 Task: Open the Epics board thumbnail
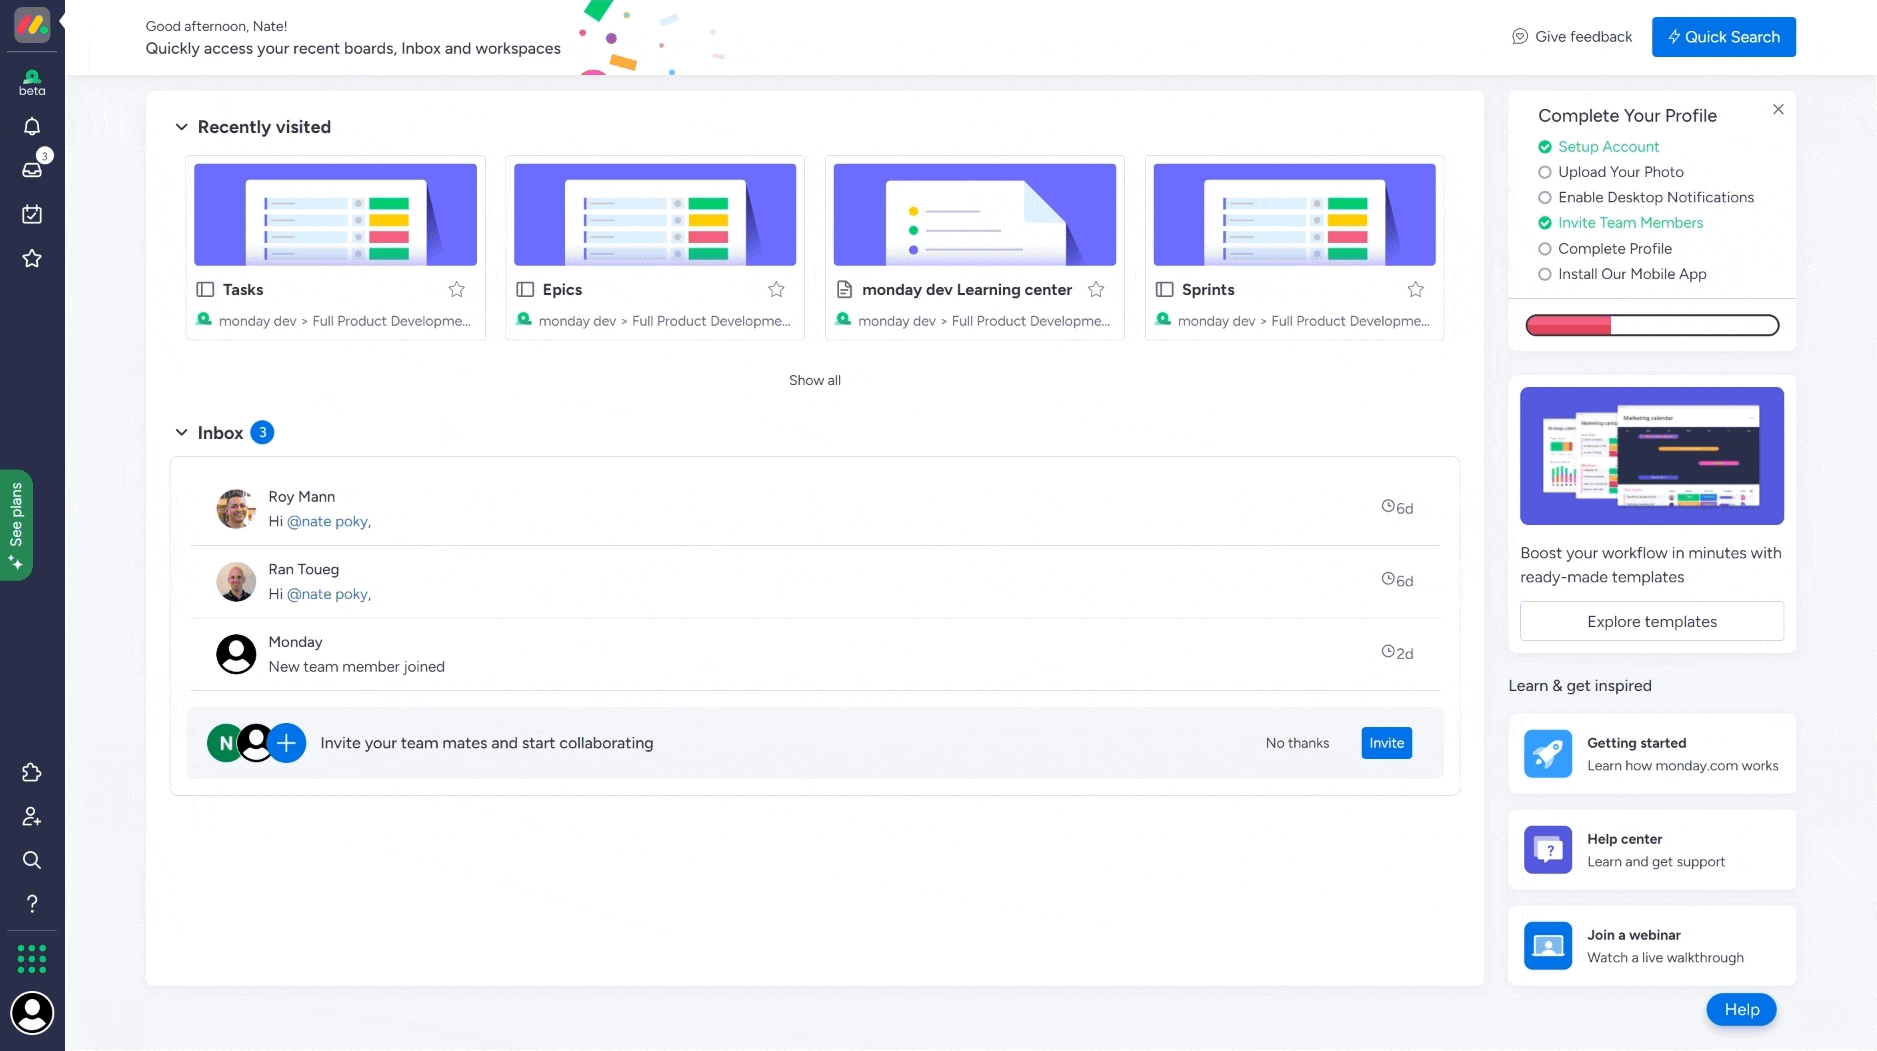click(654, 214)
